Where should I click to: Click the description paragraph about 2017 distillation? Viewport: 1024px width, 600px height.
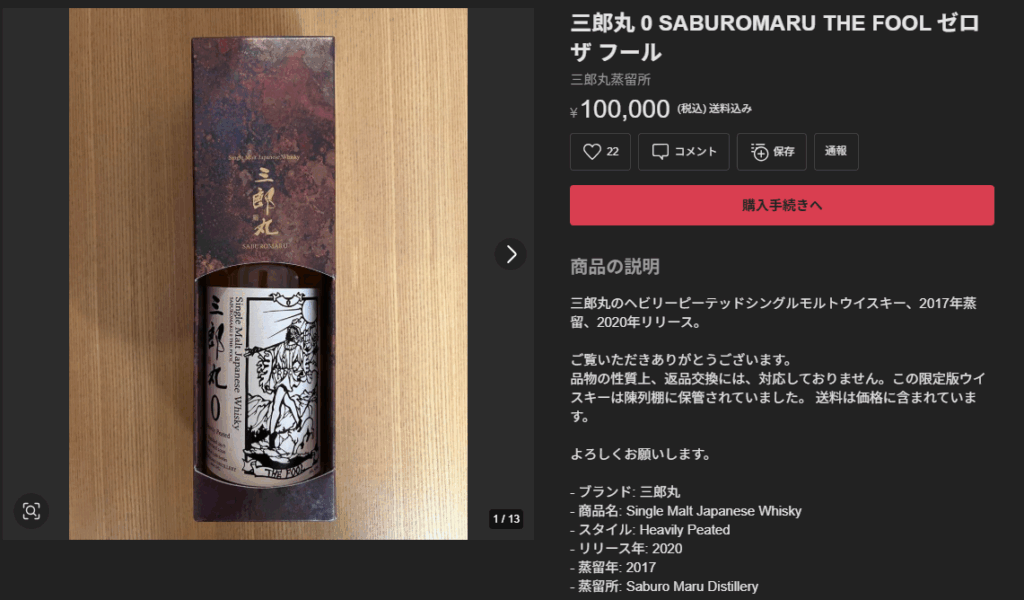pos(773,313)
